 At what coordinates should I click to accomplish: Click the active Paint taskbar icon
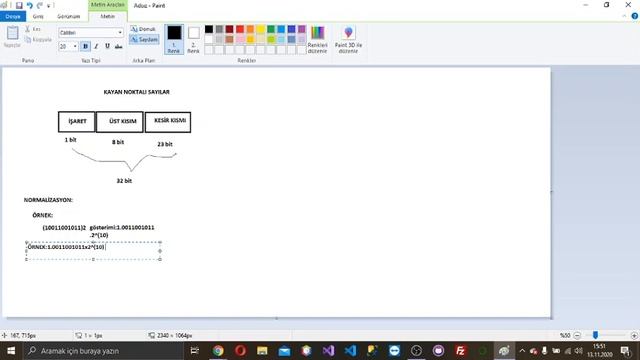click(x=504, y=351)
